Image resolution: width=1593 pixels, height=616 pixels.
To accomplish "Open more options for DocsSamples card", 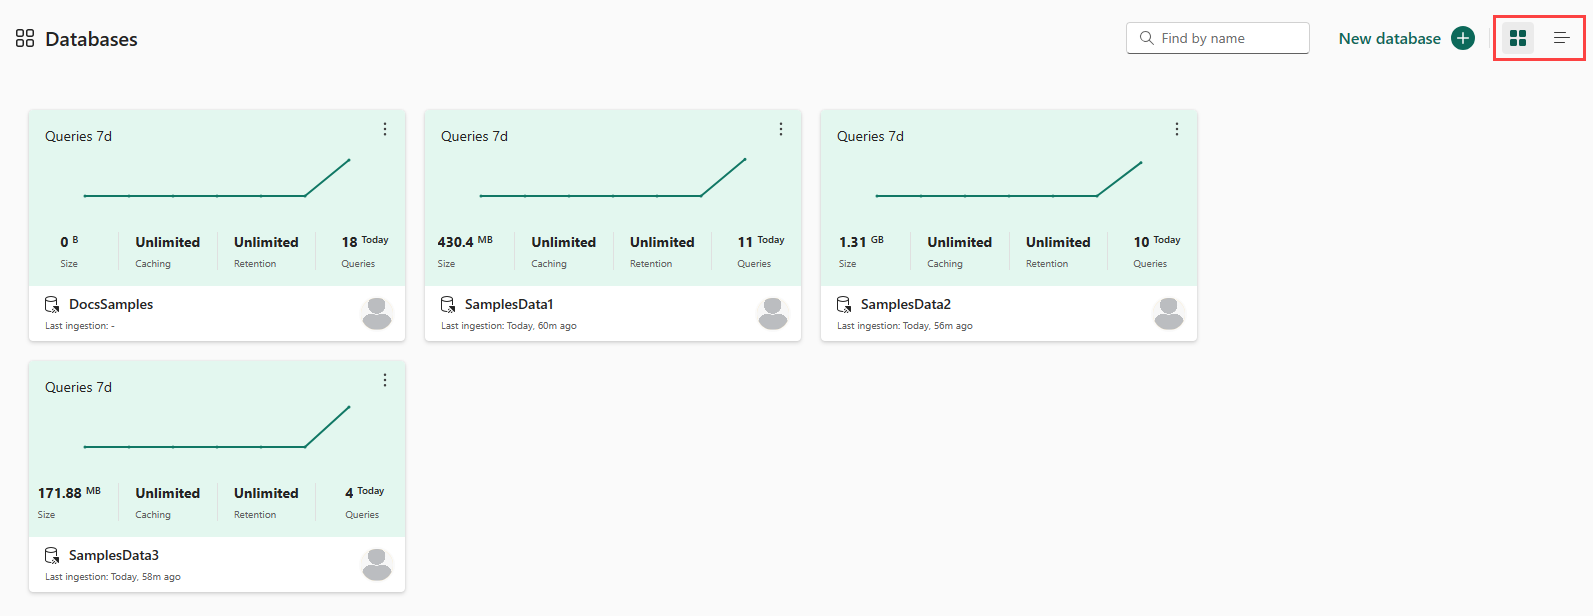I will pyautogui.click(x=385, y=129).
